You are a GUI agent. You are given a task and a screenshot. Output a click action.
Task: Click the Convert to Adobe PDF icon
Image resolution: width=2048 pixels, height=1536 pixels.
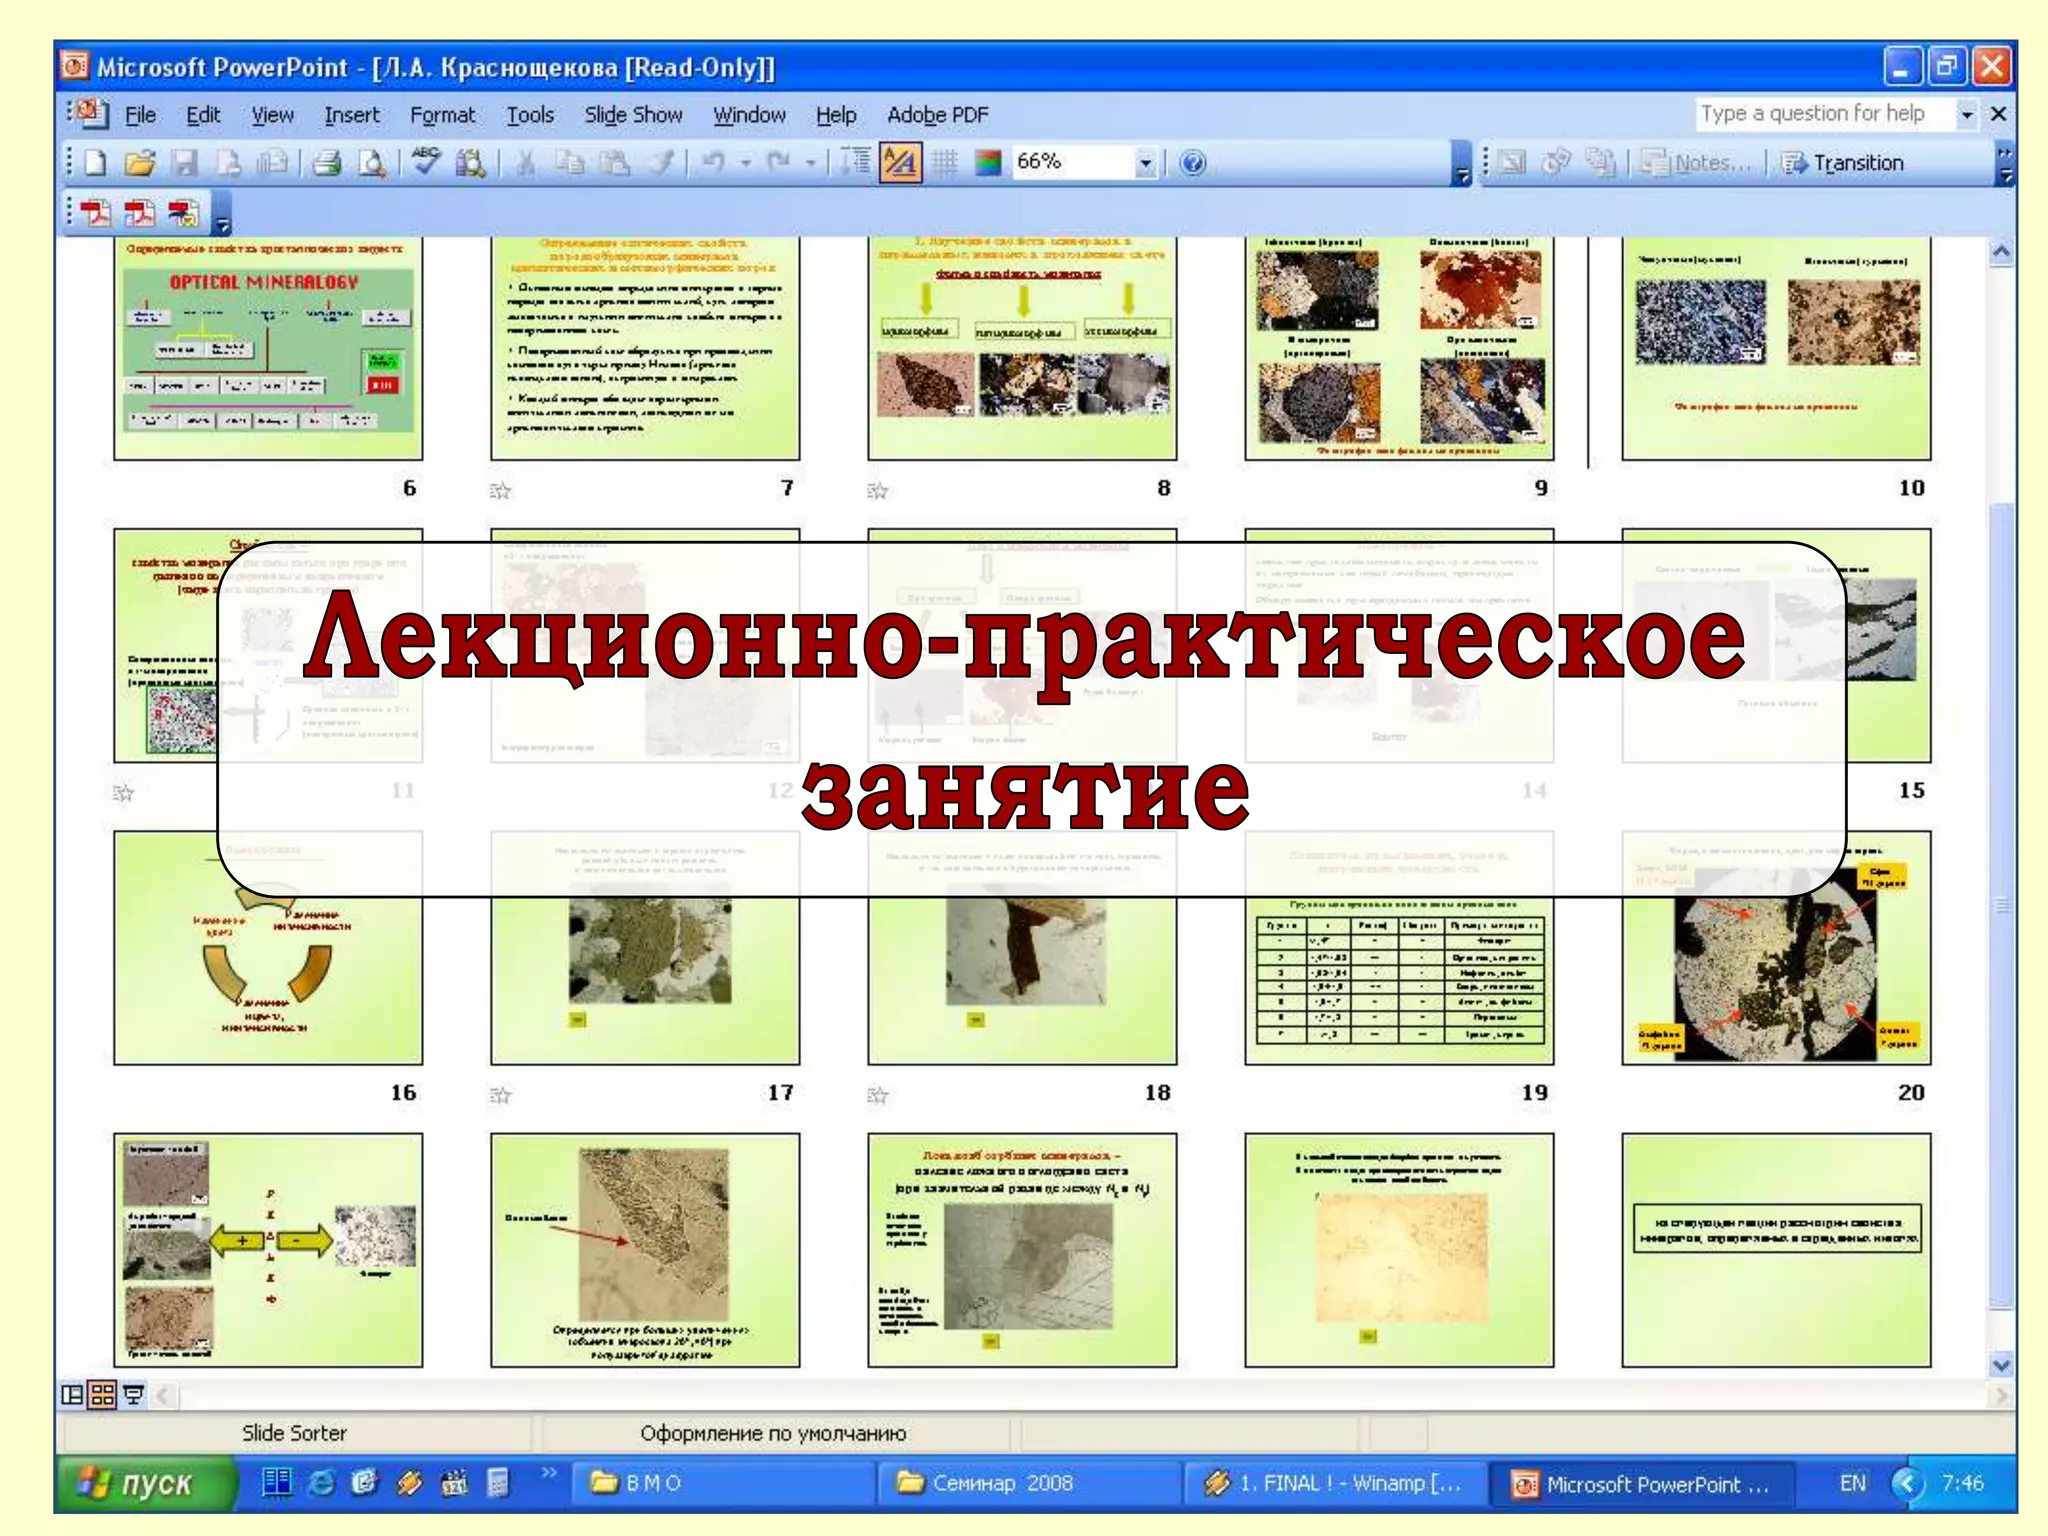click(x=96, y=212)
